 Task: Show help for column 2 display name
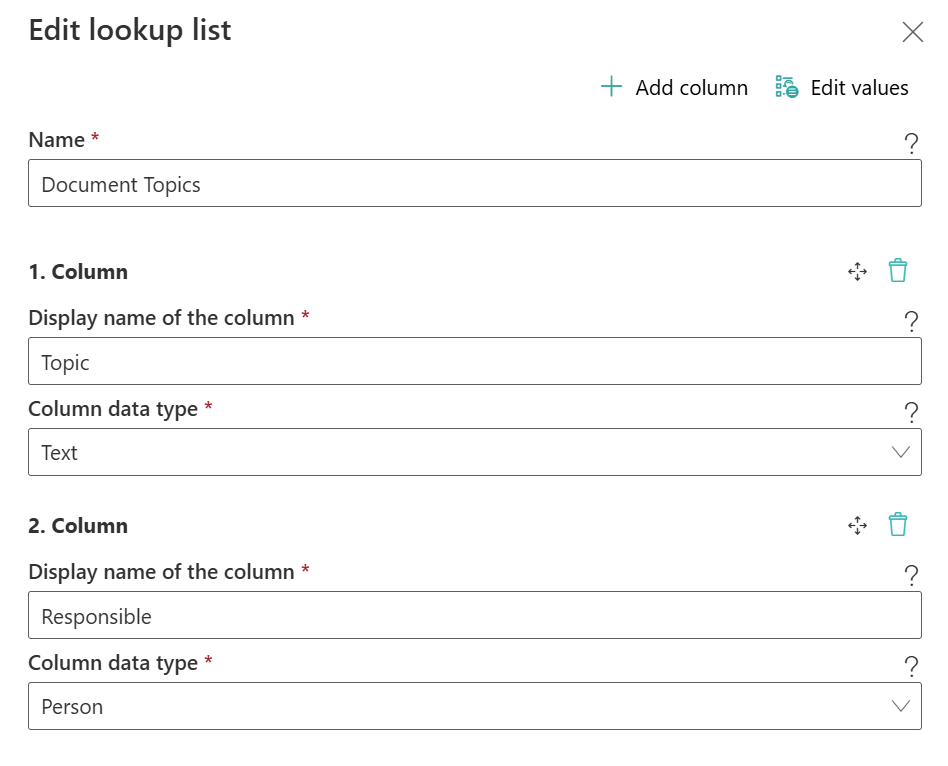(x=911, y=576)
